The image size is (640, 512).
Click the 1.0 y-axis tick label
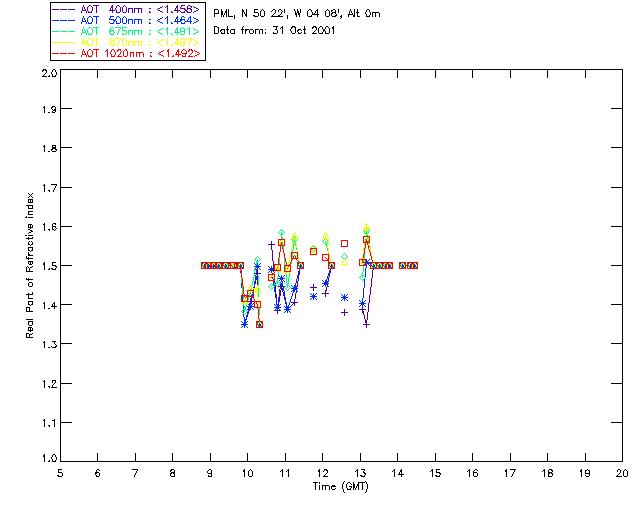point(49,458)
